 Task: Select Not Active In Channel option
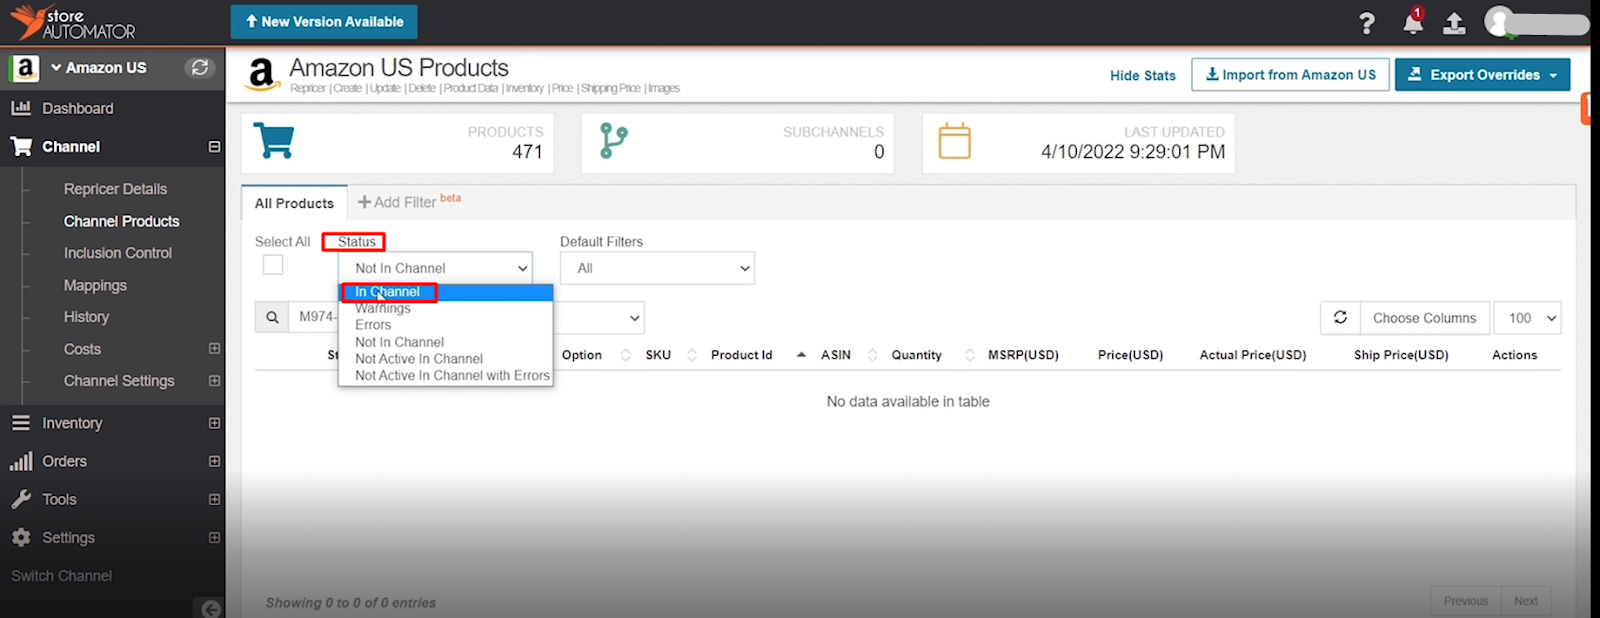(x=446, y=359)
